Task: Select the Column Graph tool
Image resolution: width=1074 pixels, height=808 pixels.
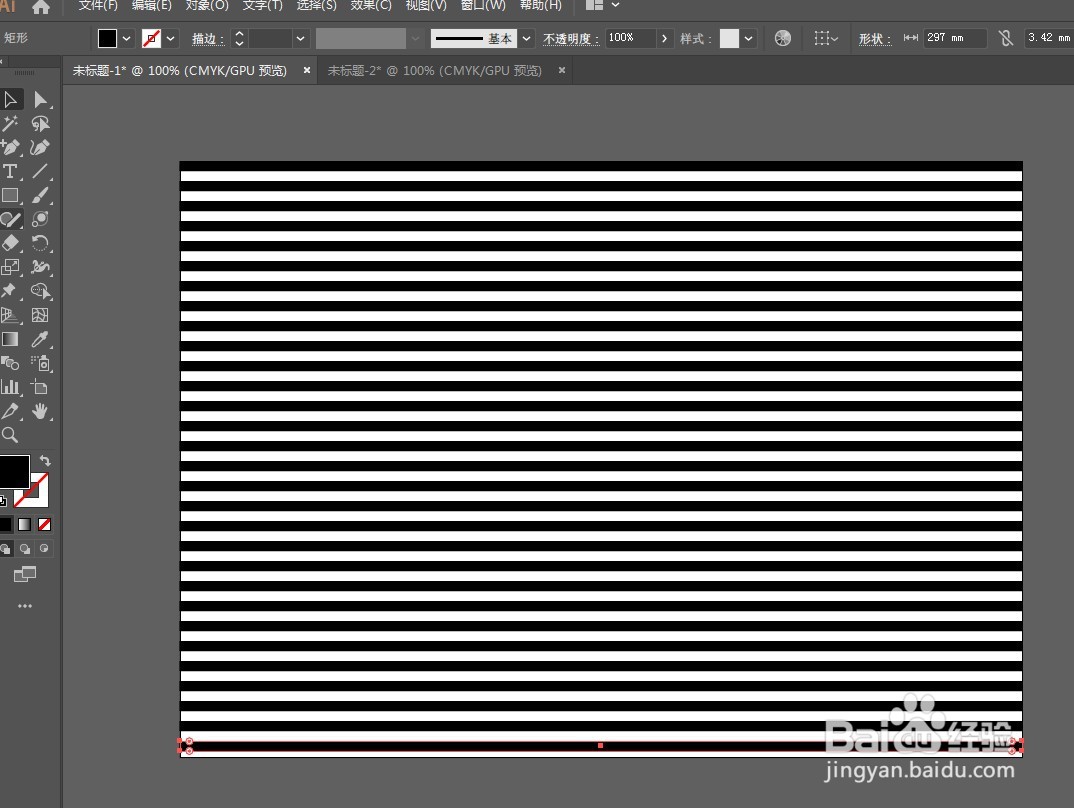Action: pos(10,387)
